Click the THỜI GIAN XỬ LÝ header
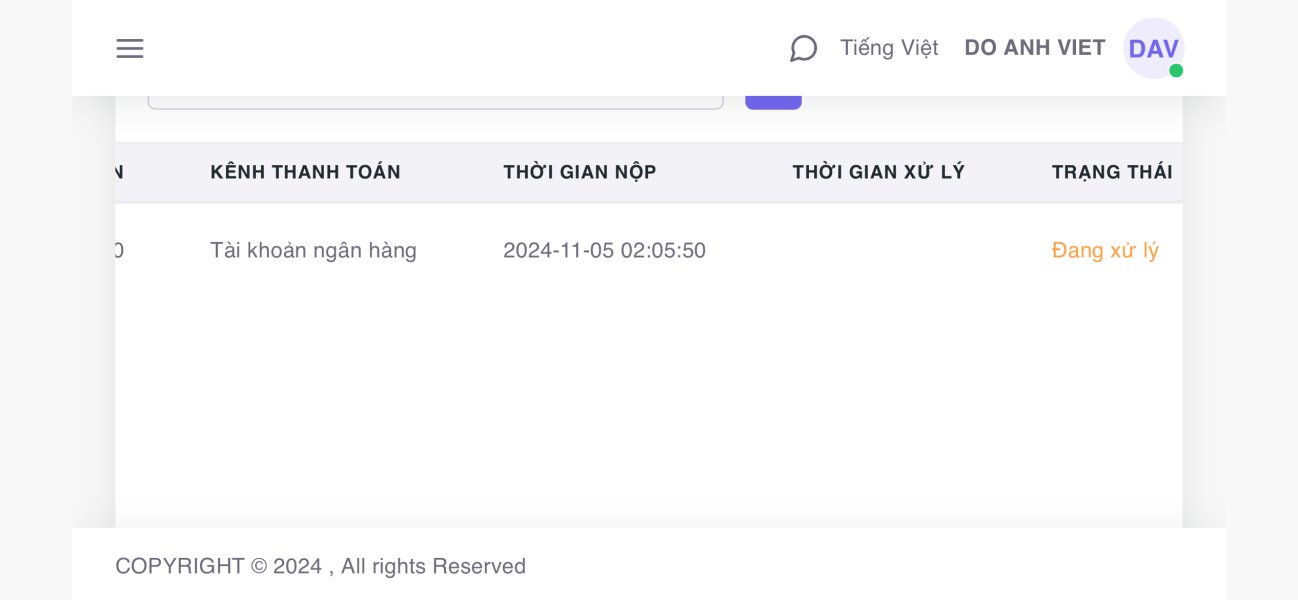 [878, 172]
